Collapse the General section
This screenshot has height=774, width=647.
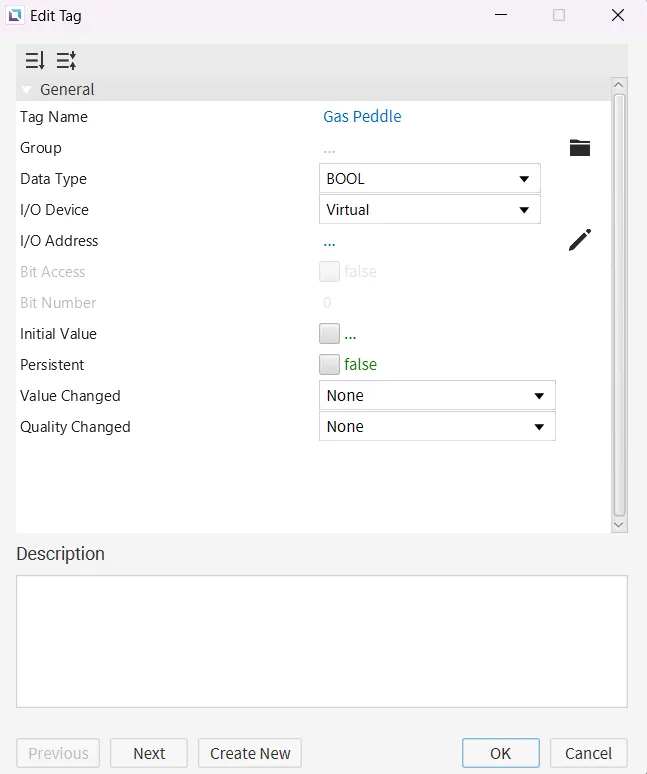click(x=27, y=90)
